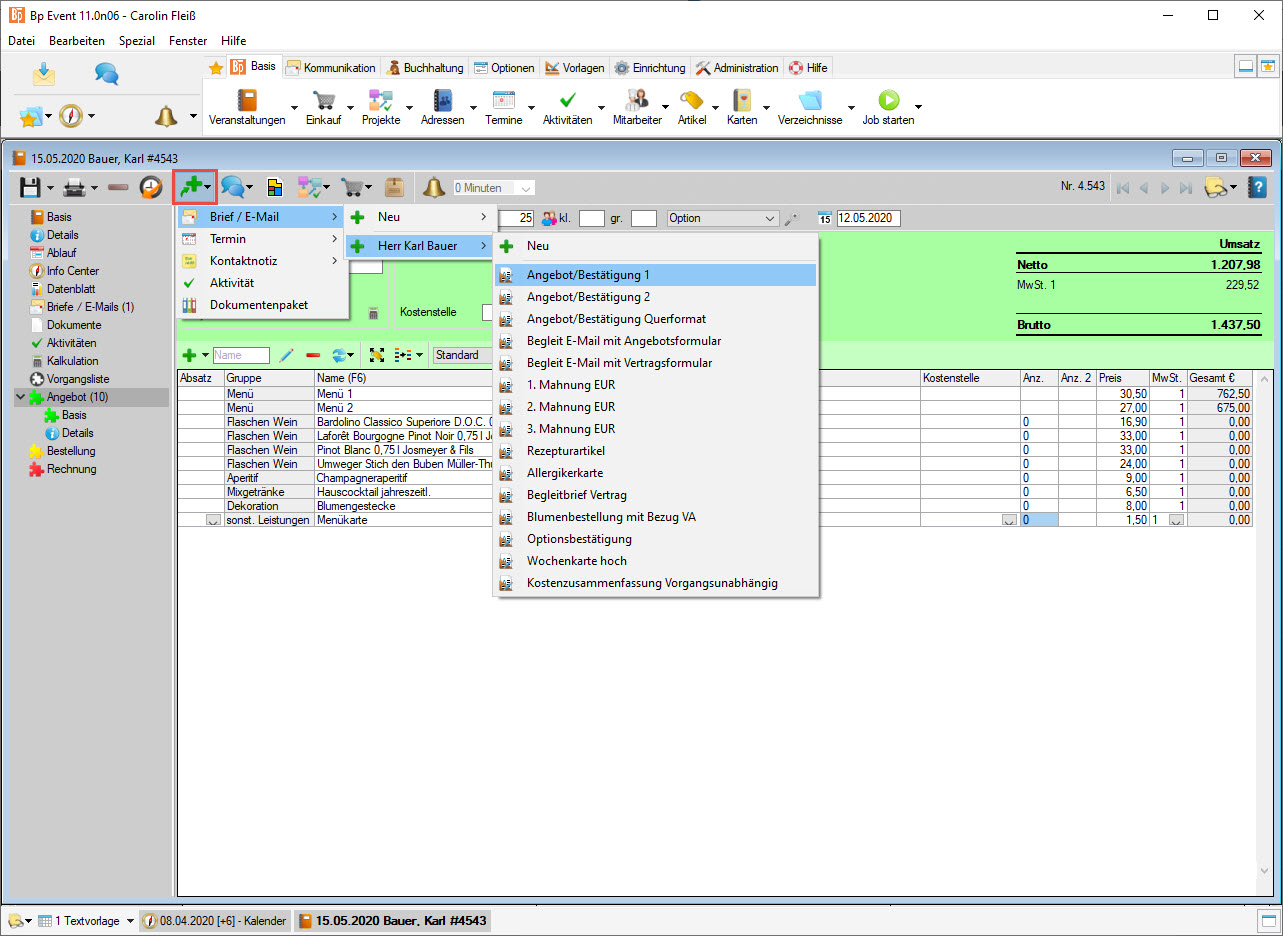
Task: Expand the Standard view dropdown
Action: tap(465, 355)
